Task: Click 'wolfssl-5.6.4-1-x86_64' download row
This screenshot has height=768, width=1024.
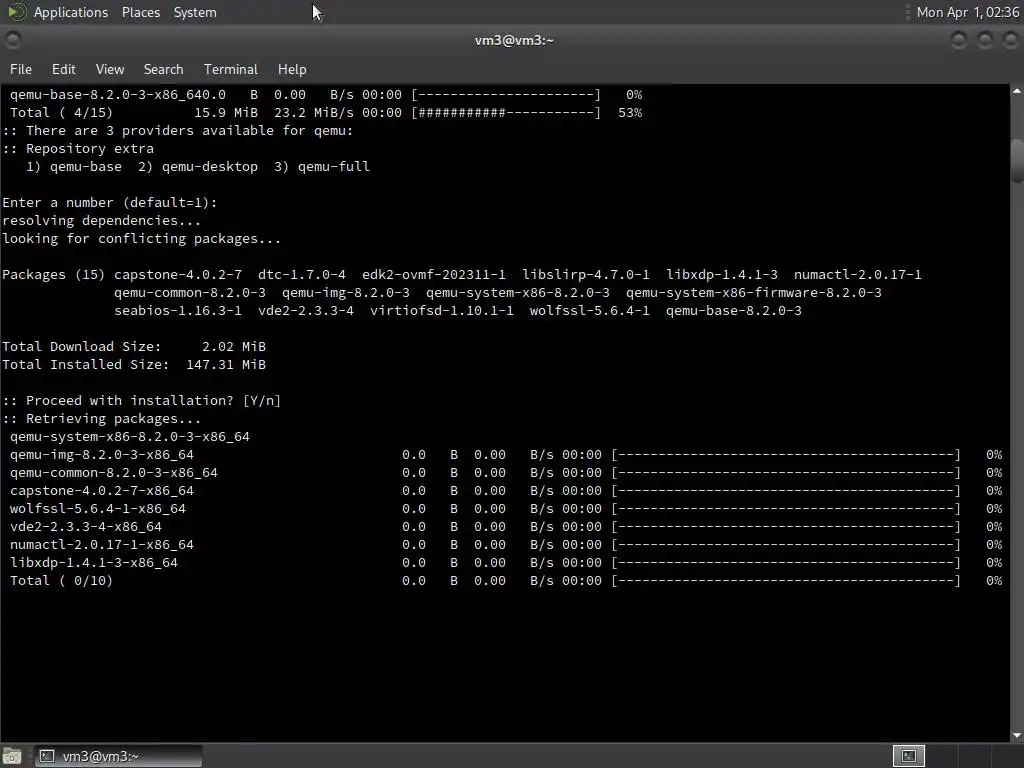Action: click(x=506, y=508)
